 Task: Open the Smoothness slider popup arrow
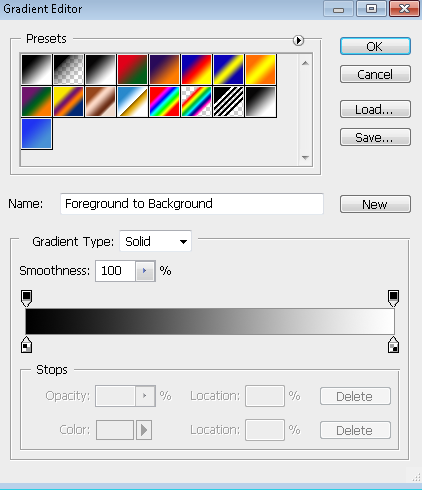click(x=145, y=271)
